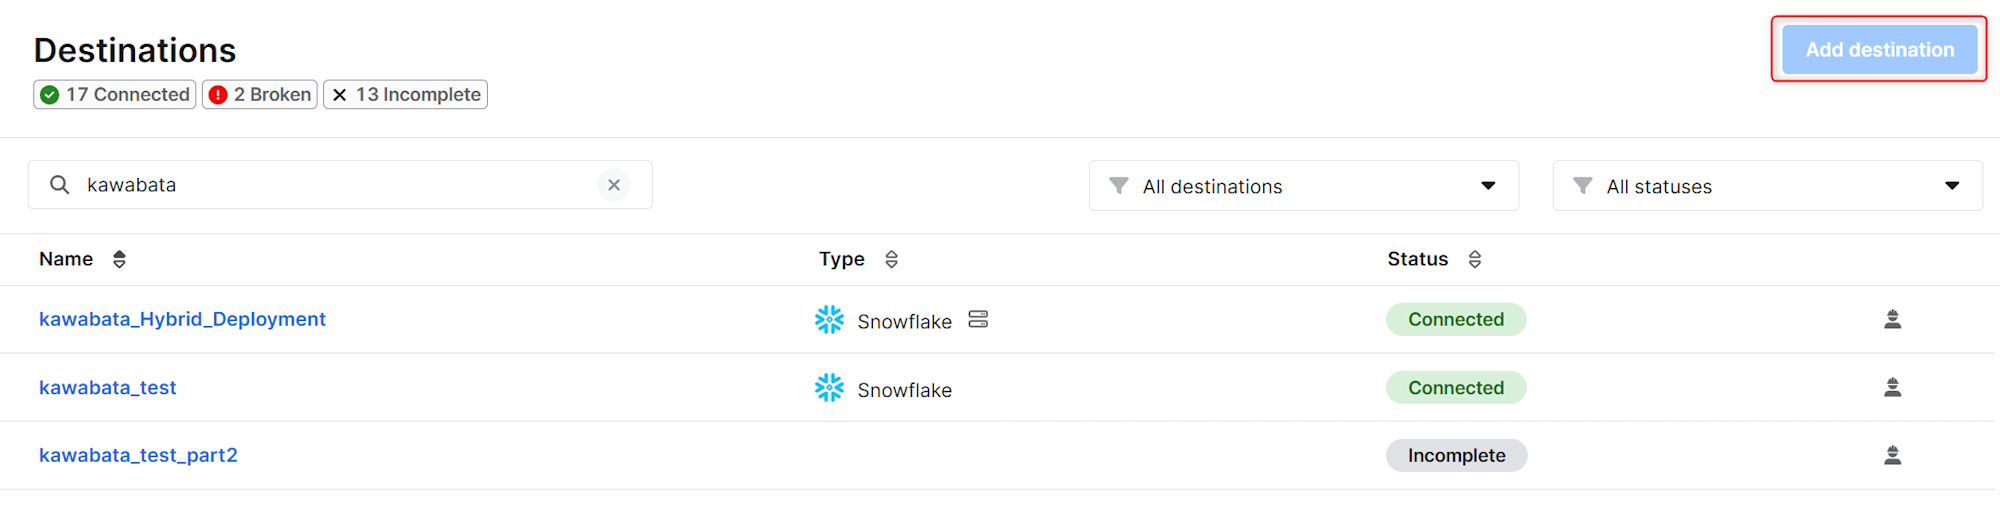2000x523 pixels.
Task: Click the user icon for kawabata_test
Action: tap(1892, 387)
